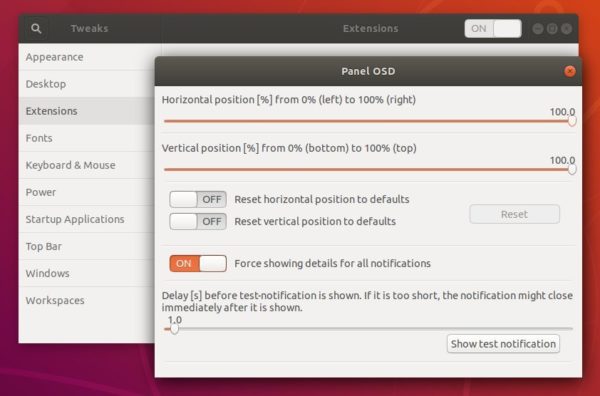This screenshot has width=600, height=396.
Task: Close the Tweaks window
Action: click(566, 29)
